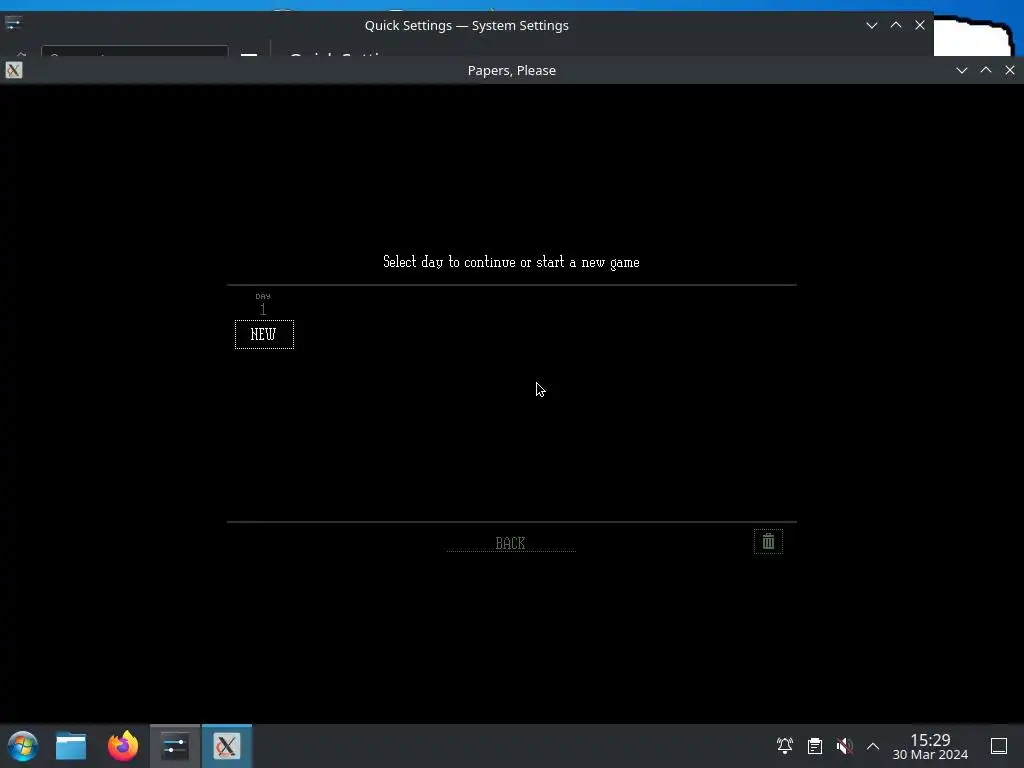Viewport: 1024px width, 768px height.
Task: Close the Quick Settings System Settings window
Action: click(x=920, y=25)
